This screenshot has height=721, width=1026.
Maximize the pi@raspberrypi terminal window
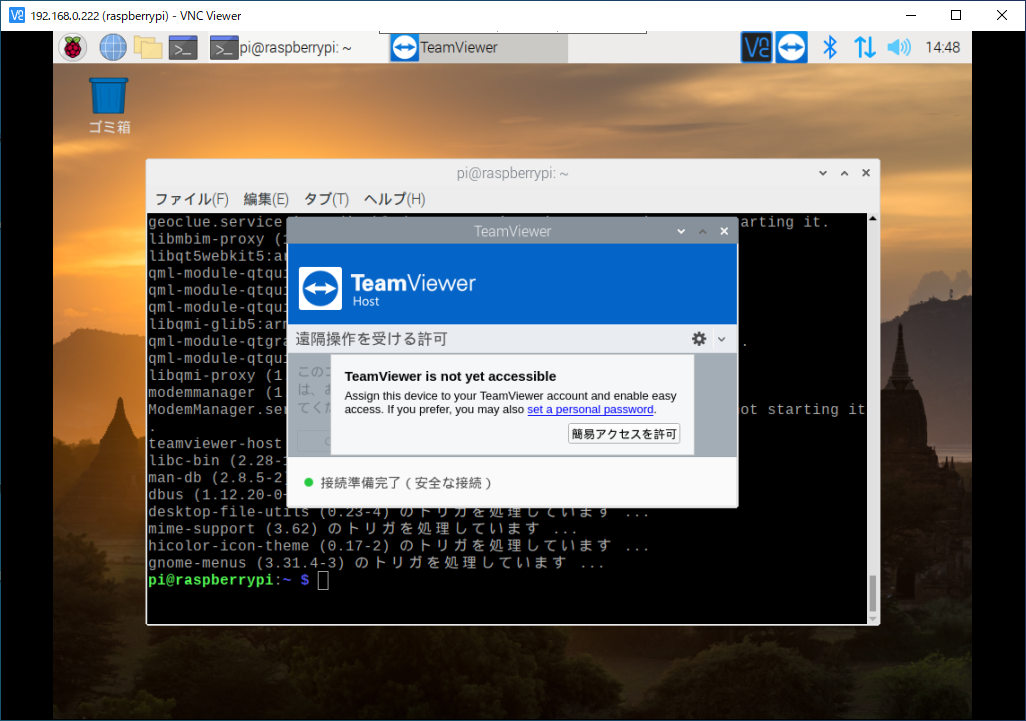pyautogui.click(x=845, y=173)
